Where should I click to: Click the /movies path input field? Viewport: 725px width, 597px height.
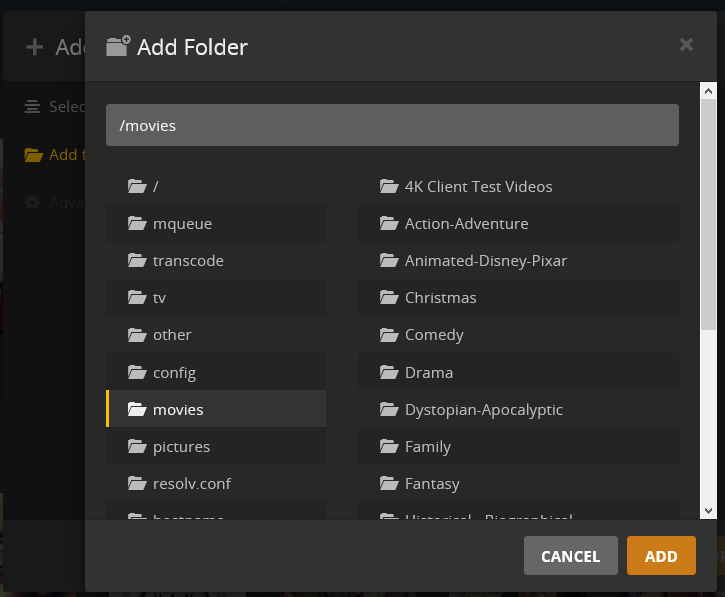pos(392,125)
